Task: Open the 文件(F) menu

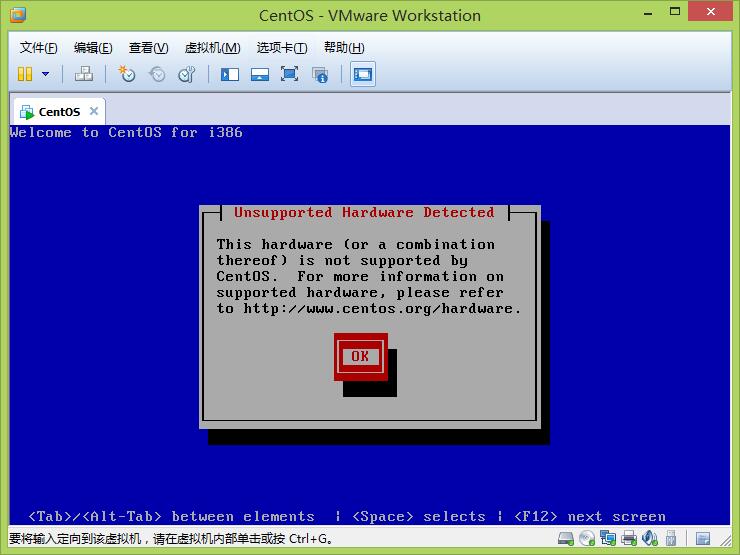Action: coord(38,47)
